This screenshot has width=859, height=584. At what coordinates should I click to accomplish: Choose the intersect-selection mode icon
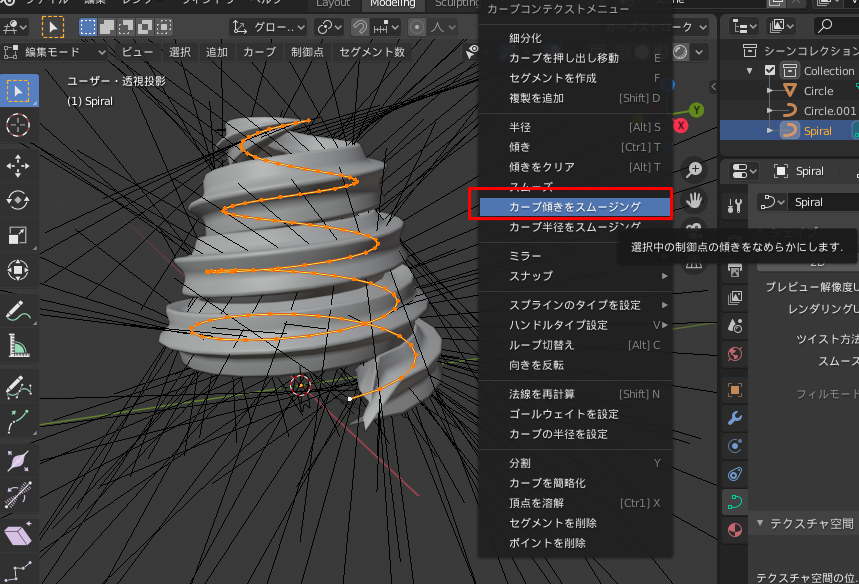point(164,27)
